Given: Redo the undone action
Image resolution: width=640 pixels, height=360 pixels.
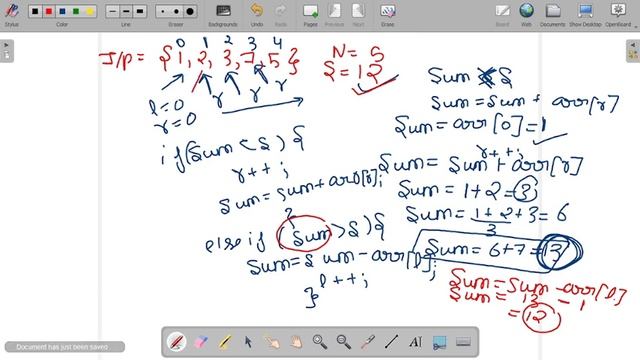Looking at the screenshot, I should pyautogui.click(x=280, y=15).
